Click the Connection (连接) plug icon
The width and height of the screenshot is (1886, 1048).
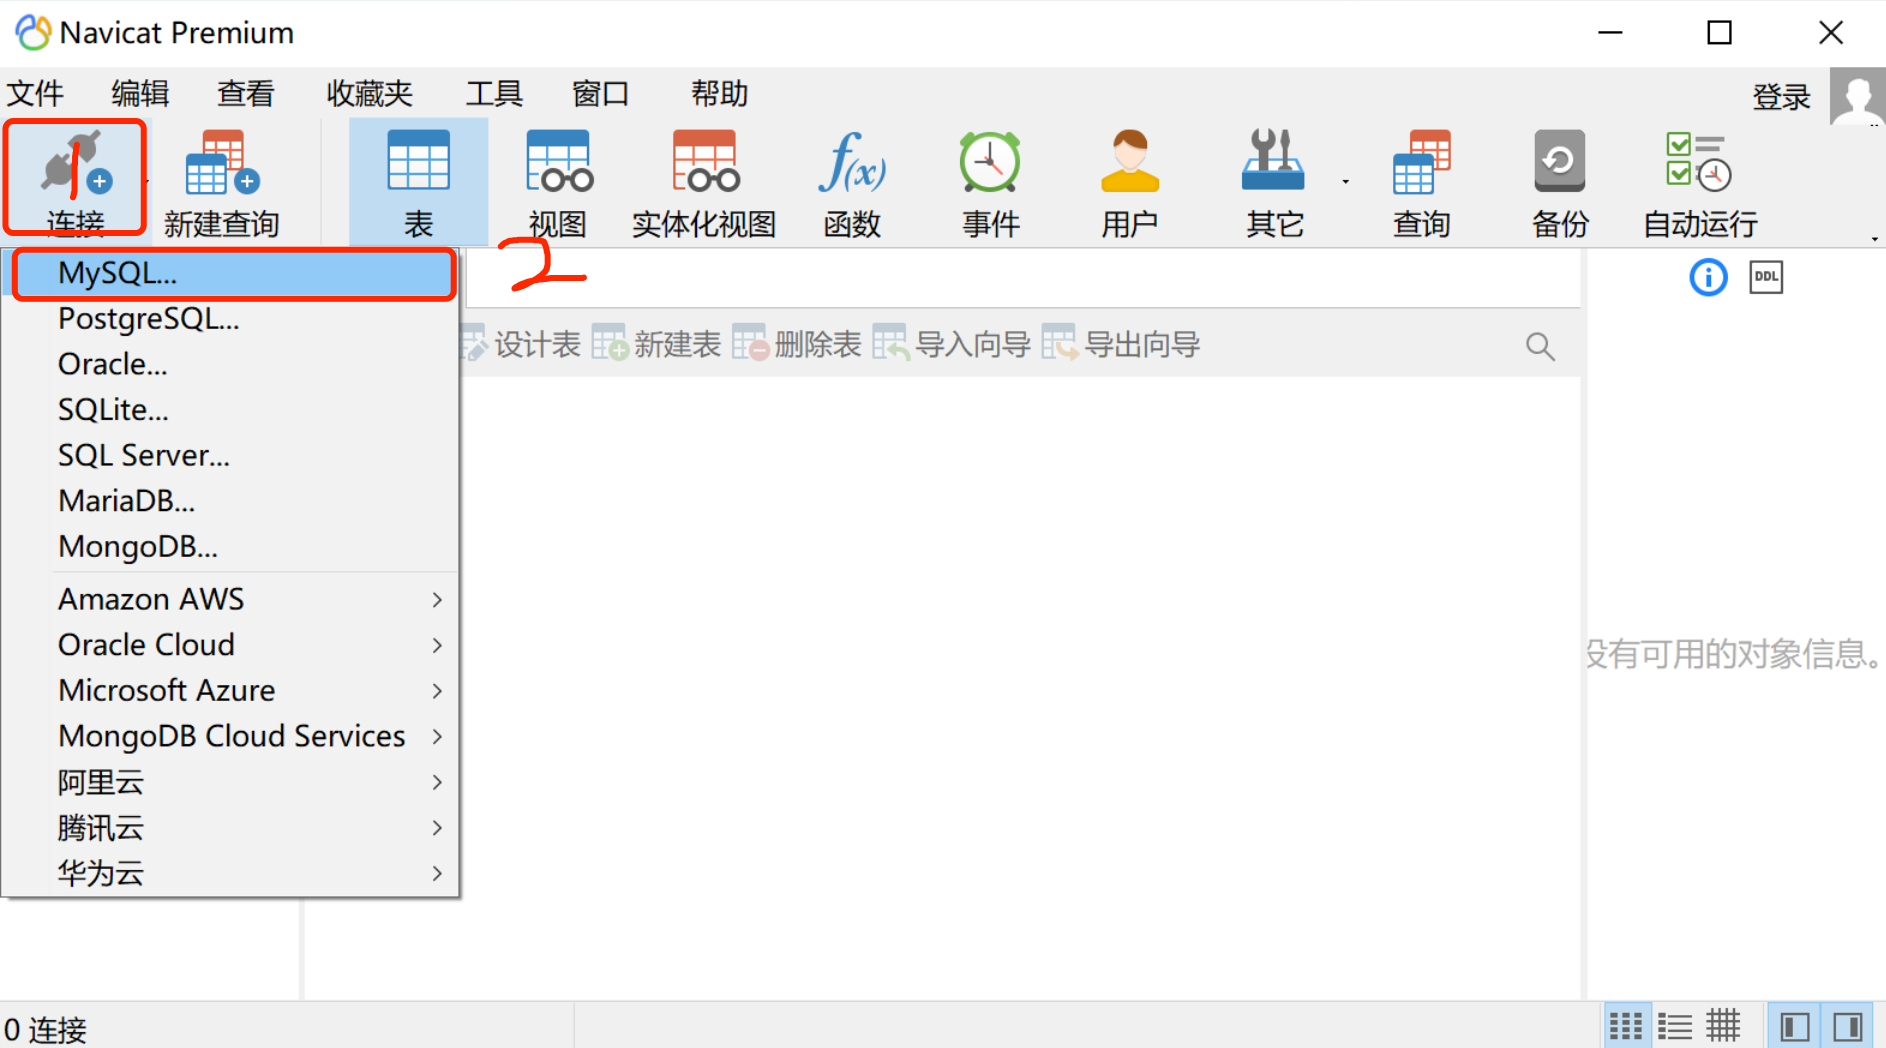75,164
